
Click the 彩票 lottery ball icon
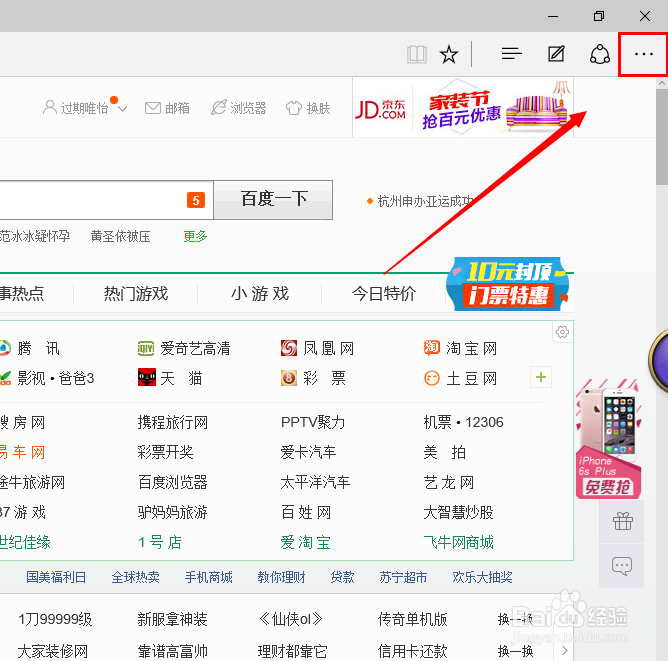pos(289,378)
